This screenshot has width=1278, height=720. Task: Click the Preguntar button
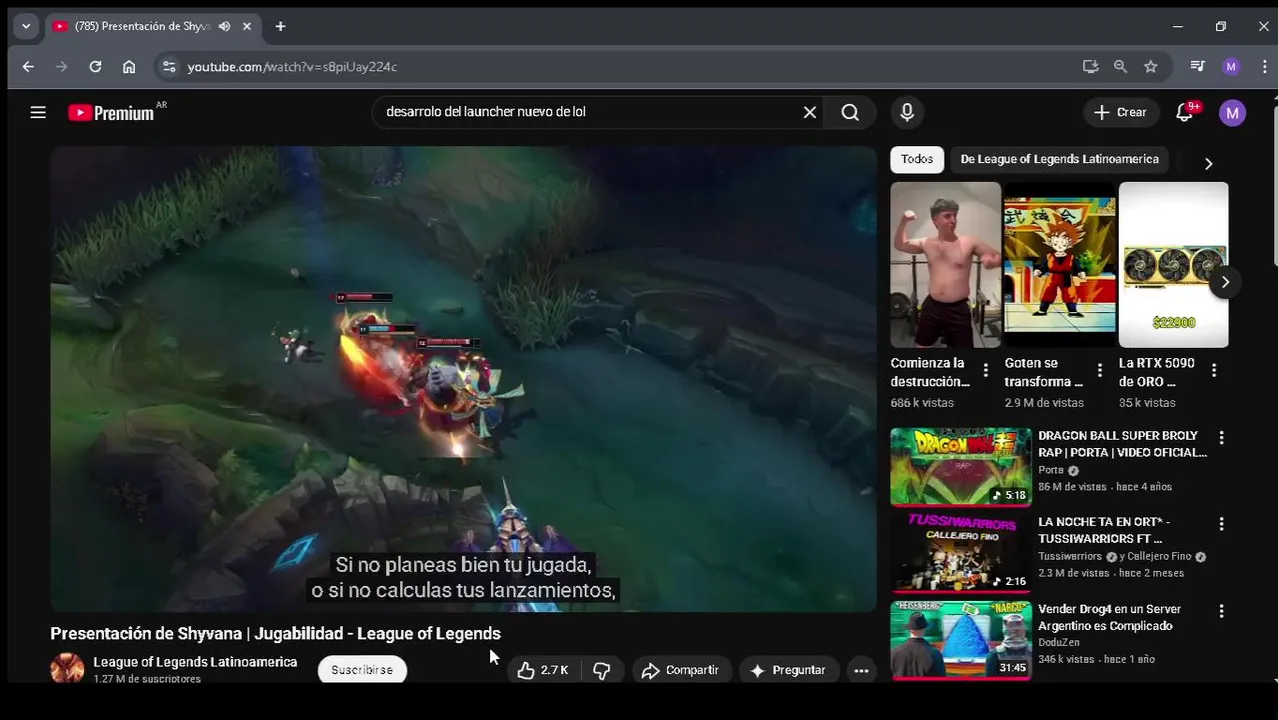tap(788, 670)
